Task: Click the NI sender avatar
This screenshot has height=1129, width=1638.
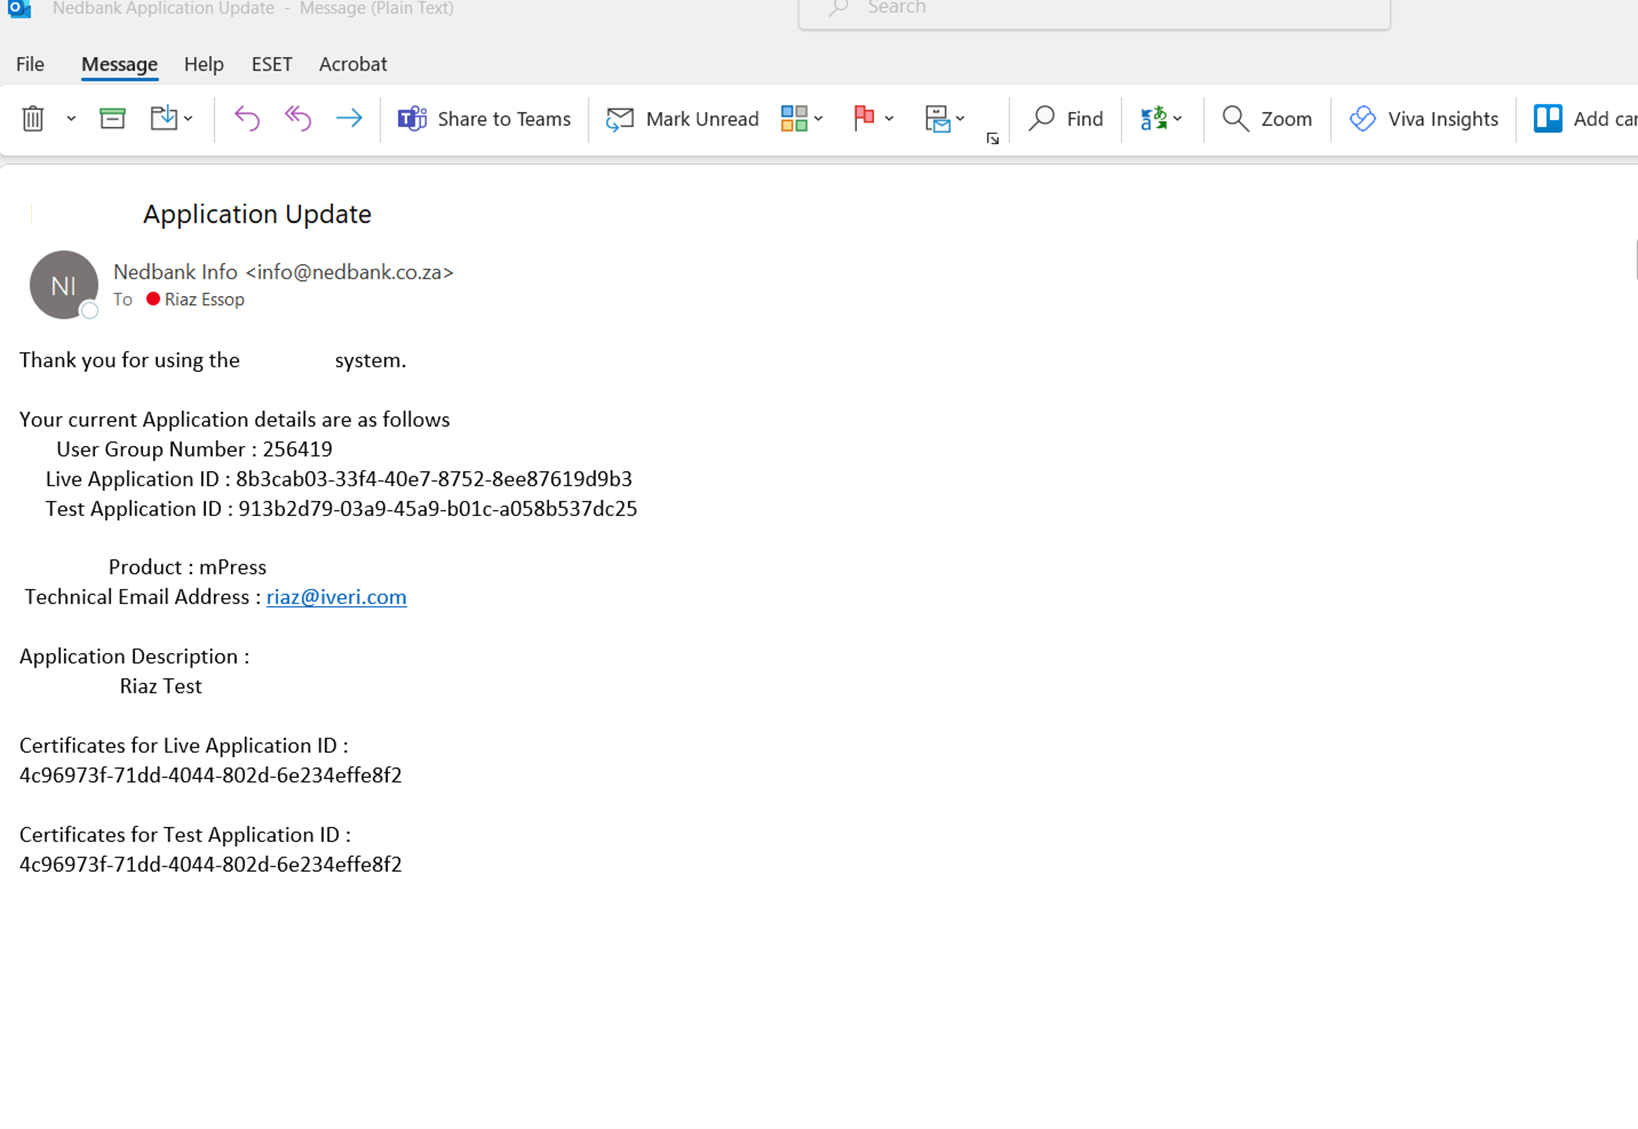Action: [64, 285]
